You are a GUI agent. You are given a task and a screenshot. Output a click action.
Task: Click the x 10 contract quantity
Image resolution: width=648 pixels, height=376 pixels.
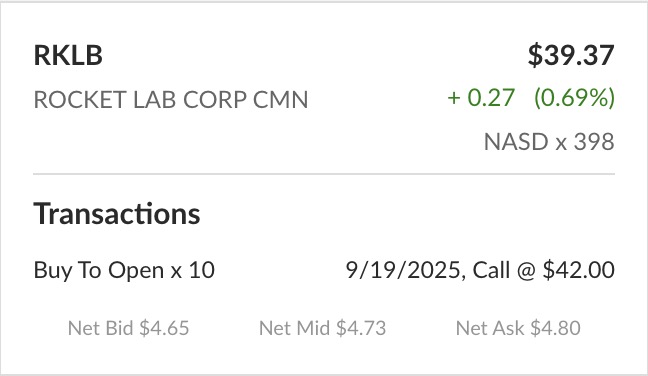coord(193,271)
